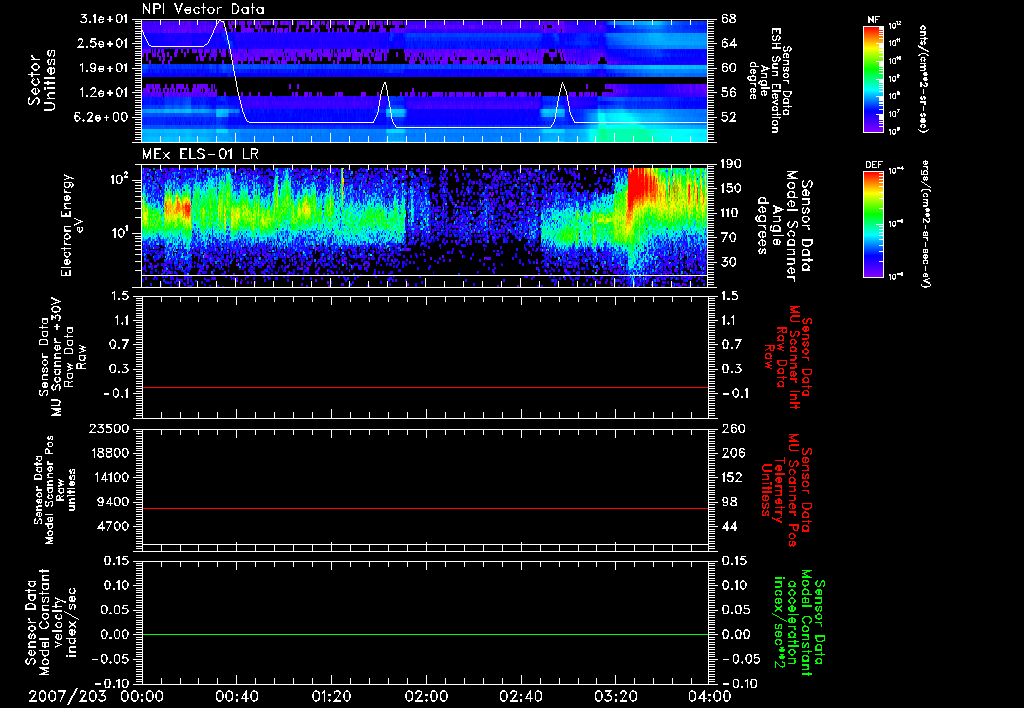This screenshot has width=1024, height=708.
Task: Click the 2.5e+01 sector tick label
Action: pos(104,43)
